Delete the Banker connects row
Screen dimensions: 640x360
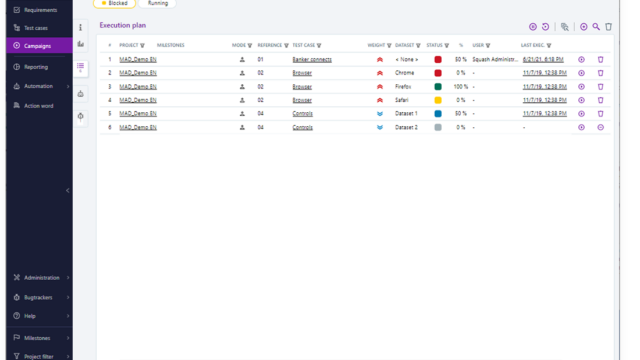[600, 60]
